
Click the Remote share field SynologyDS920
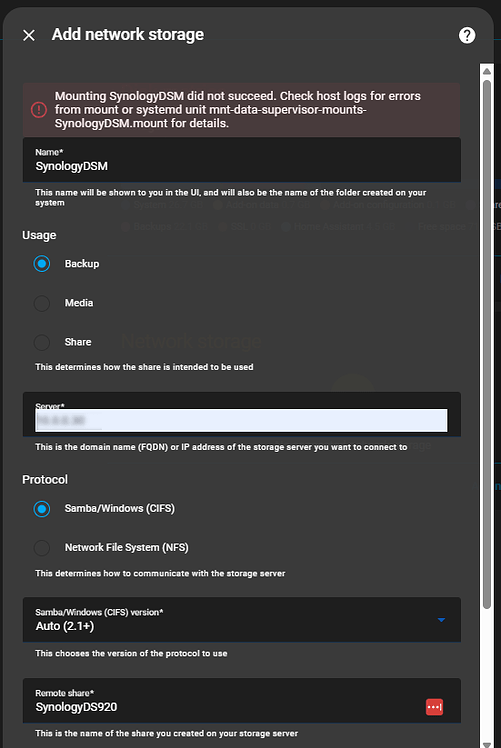(242, 700)
